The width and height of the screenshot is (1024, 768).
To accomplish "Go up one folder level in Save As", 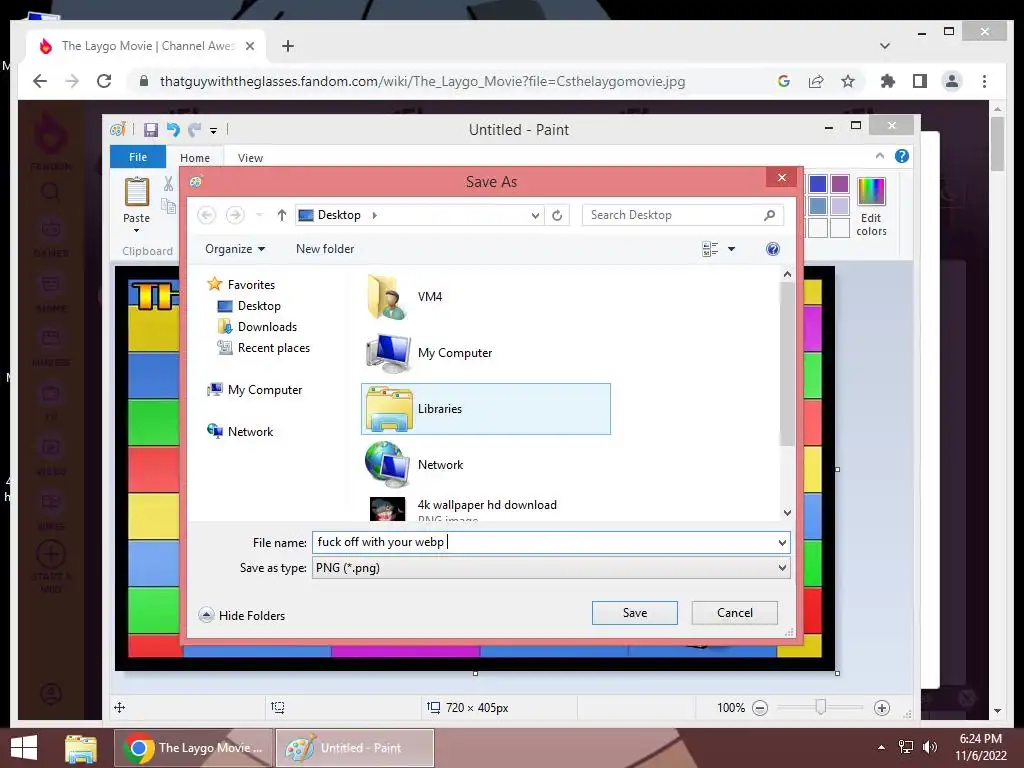I will [281, 215].
